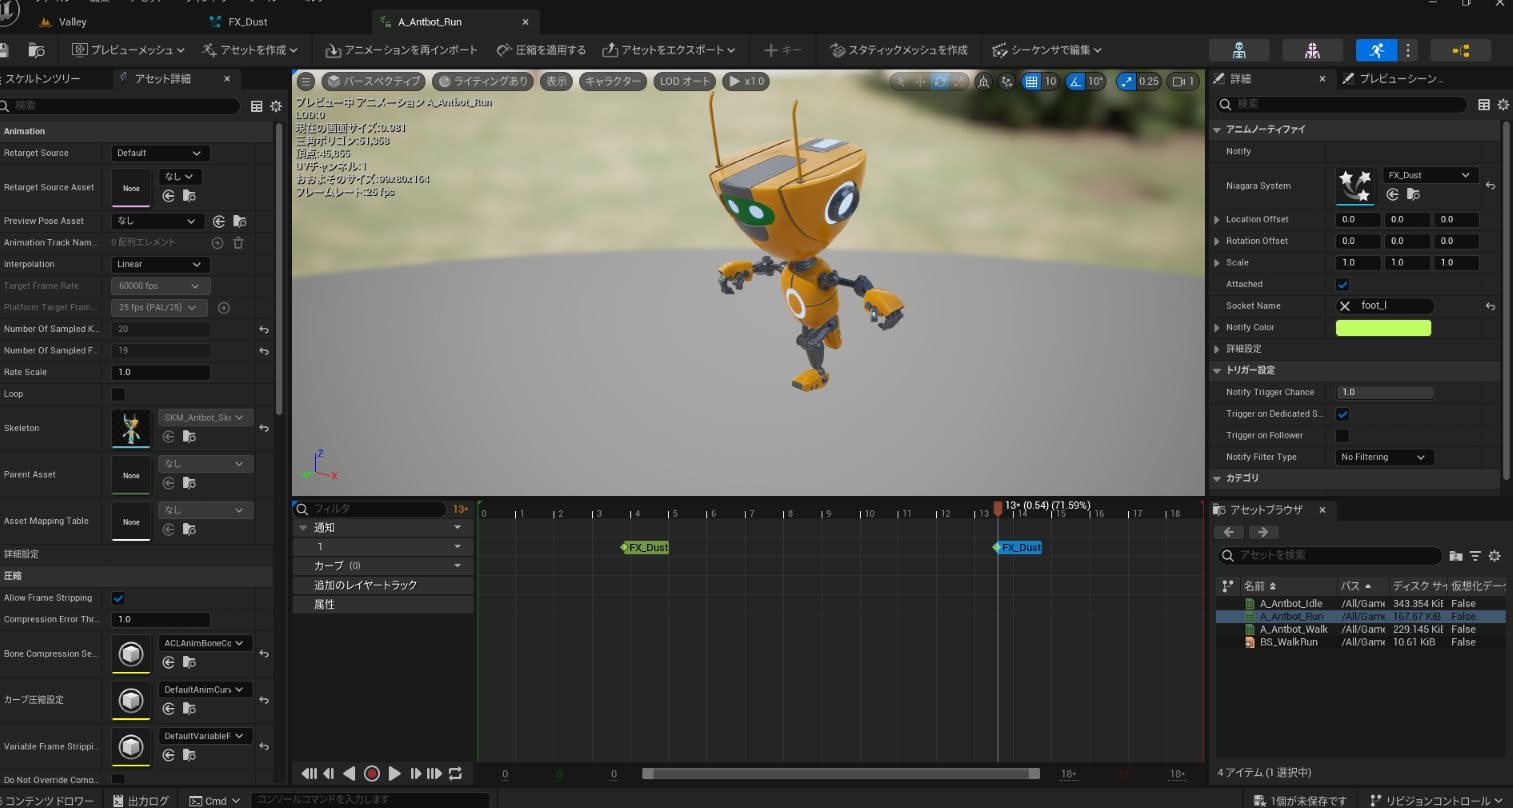The image size is (1513, 808).
Task: Open the キャラクター viewport menu
Action: 612,82
